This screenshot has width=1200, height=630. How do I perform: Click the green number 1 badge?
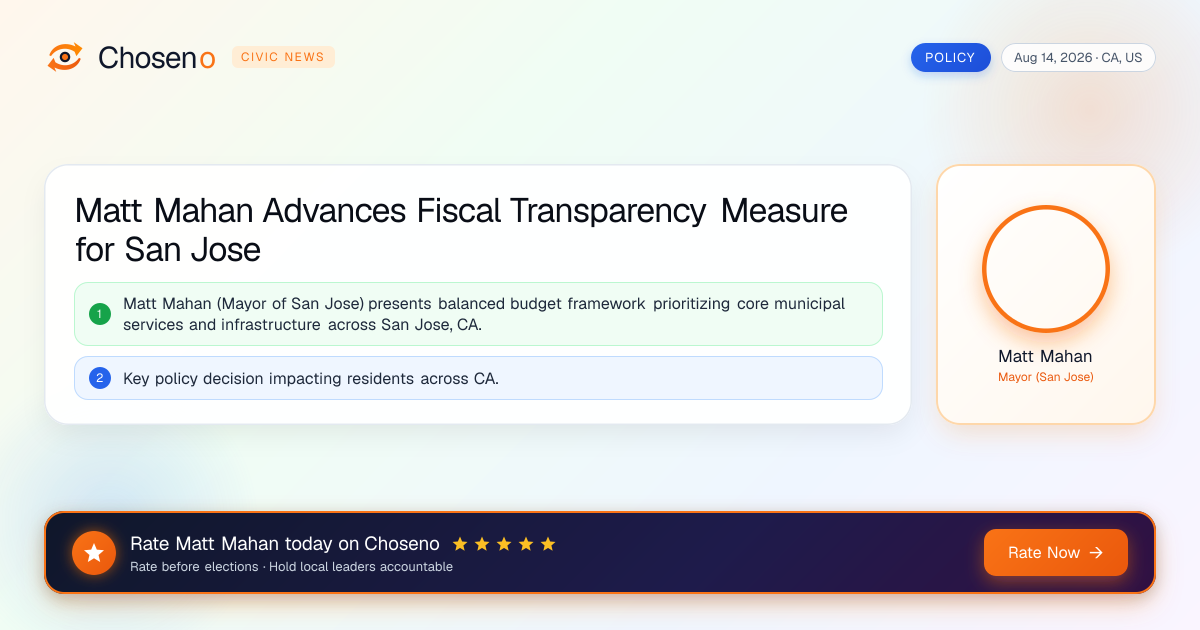pyautogui.click(x=100, y=314)
